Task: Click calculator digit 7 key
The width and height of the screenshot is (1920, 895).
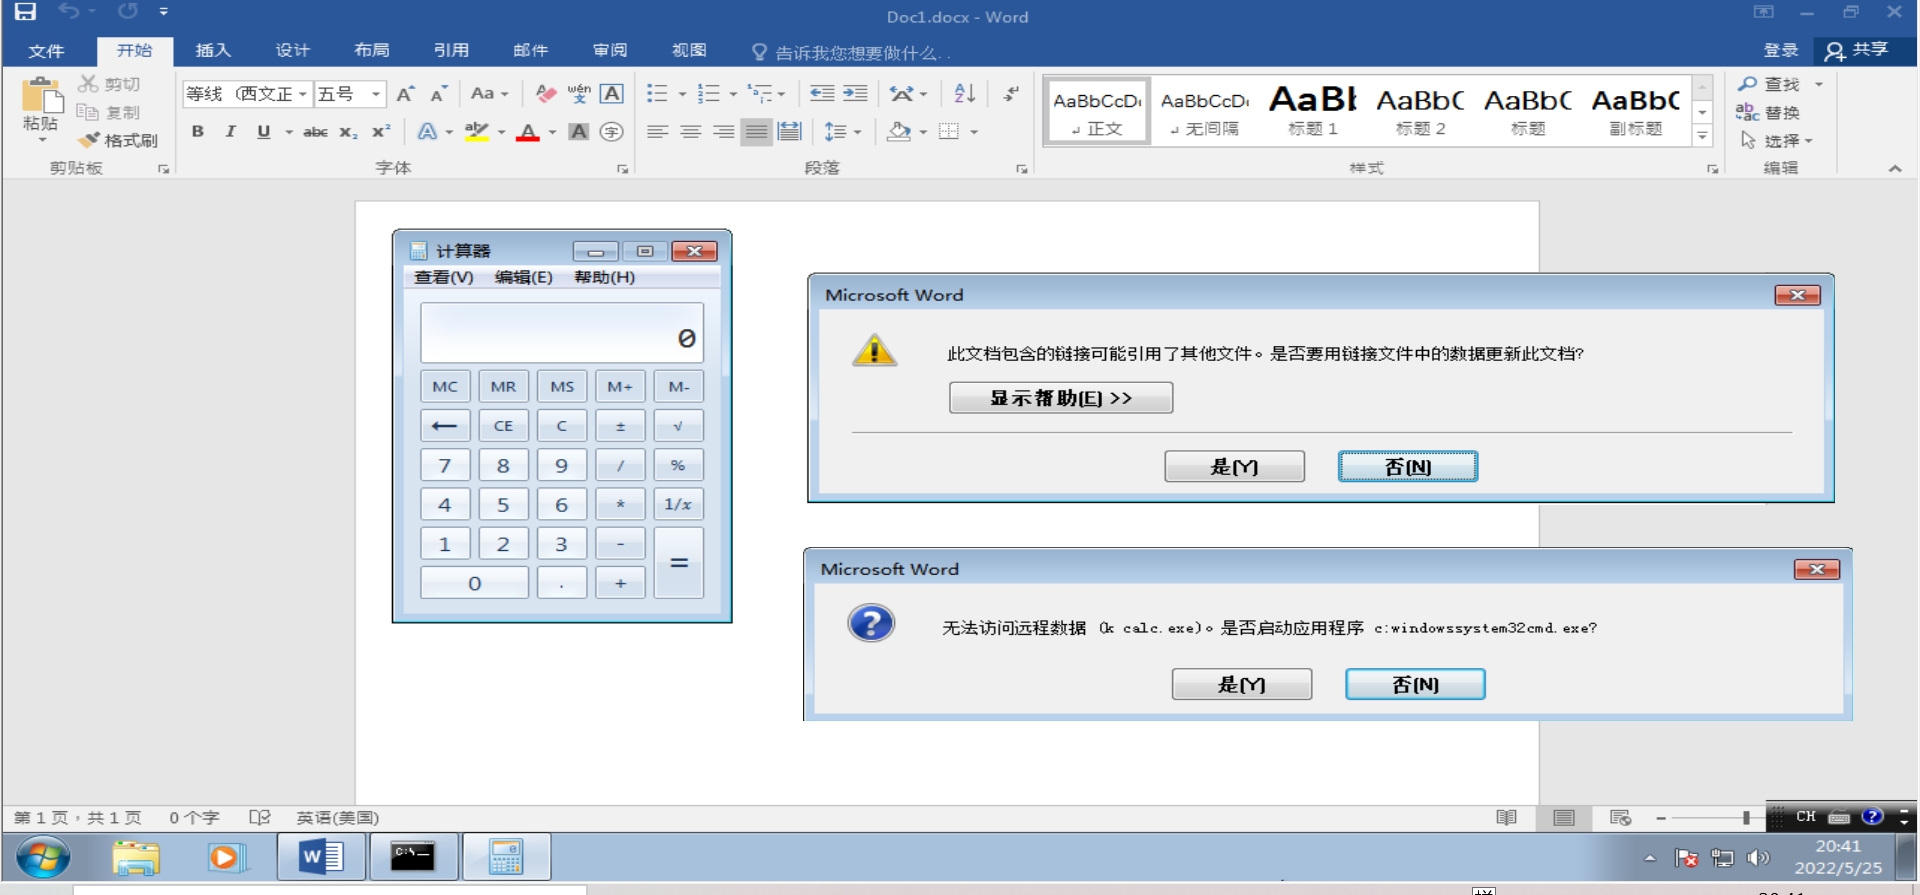Action: point(445,465)
